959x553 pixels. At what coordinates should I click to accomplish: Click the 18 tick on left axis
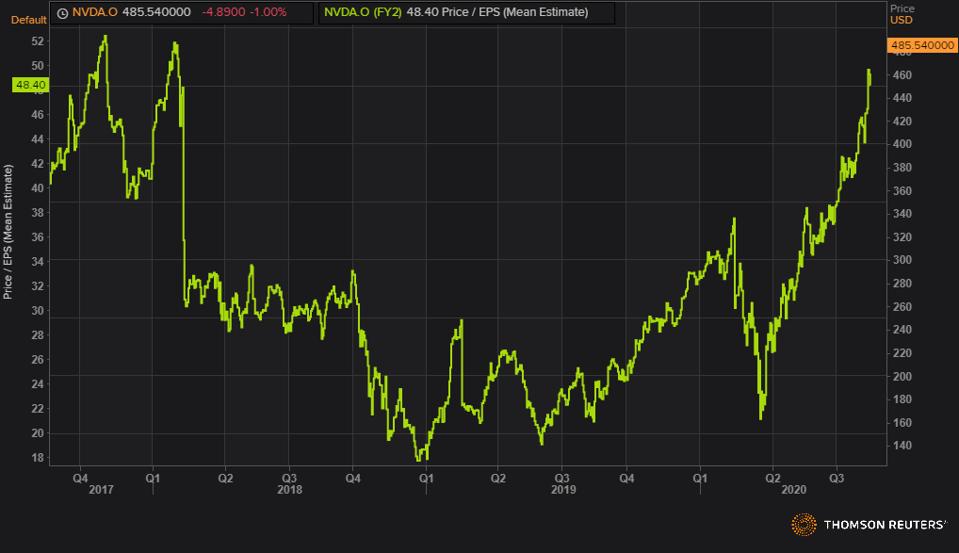pos(38,458)
